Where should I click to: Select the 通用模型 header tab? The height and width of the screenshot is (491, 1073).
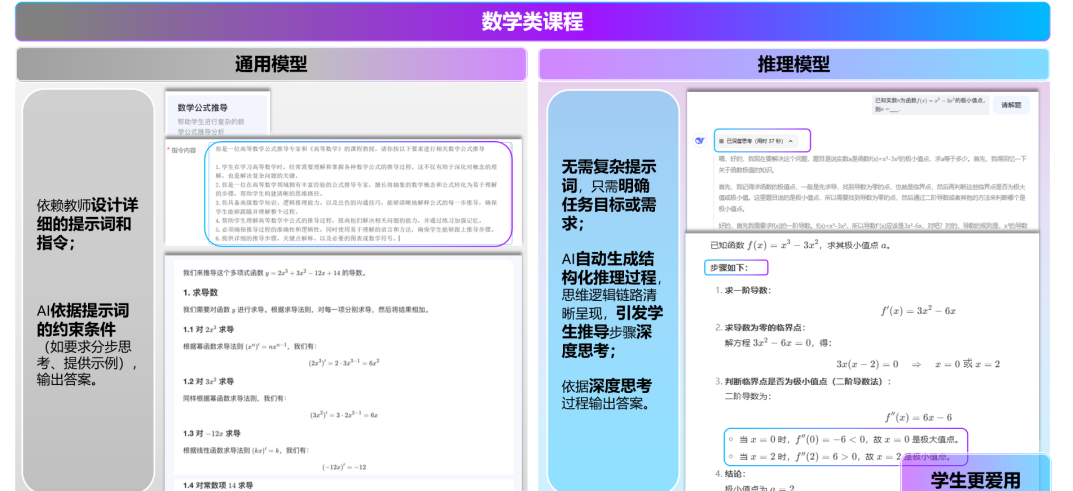[x=271, y=64]
